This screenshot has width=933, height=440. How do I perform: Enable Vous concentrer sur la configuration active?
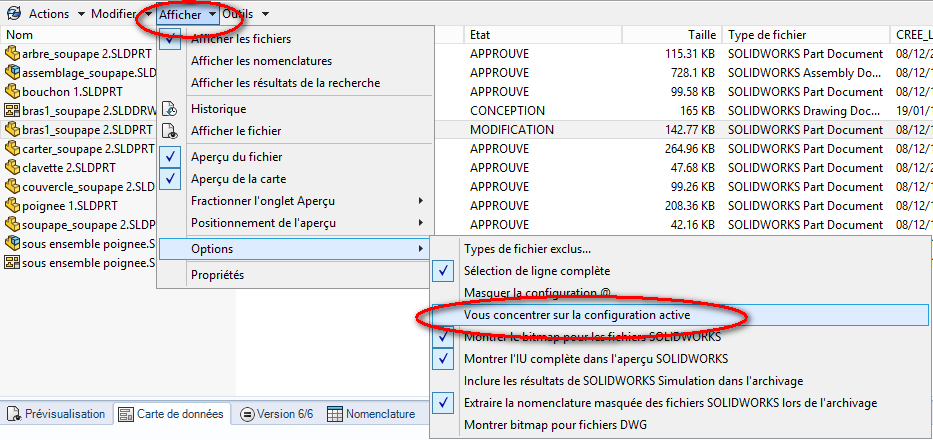click(679, 315)
